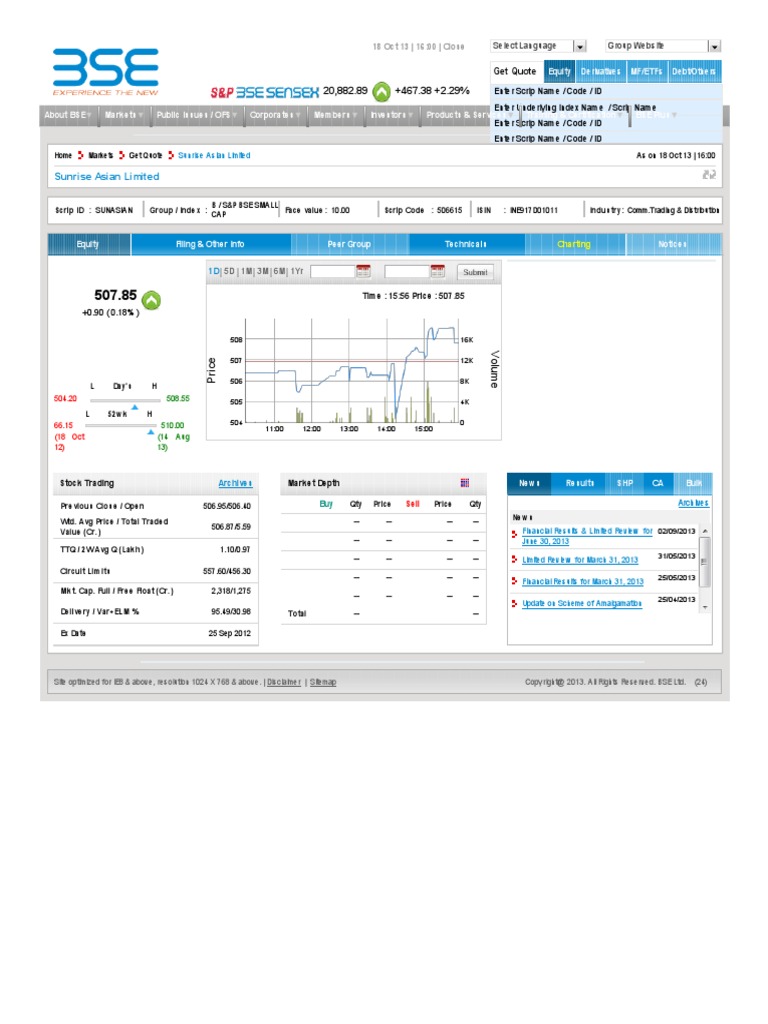Click the red bullet of Limited Review March news
Screen dimensions: 768x1024
point(515,560)
